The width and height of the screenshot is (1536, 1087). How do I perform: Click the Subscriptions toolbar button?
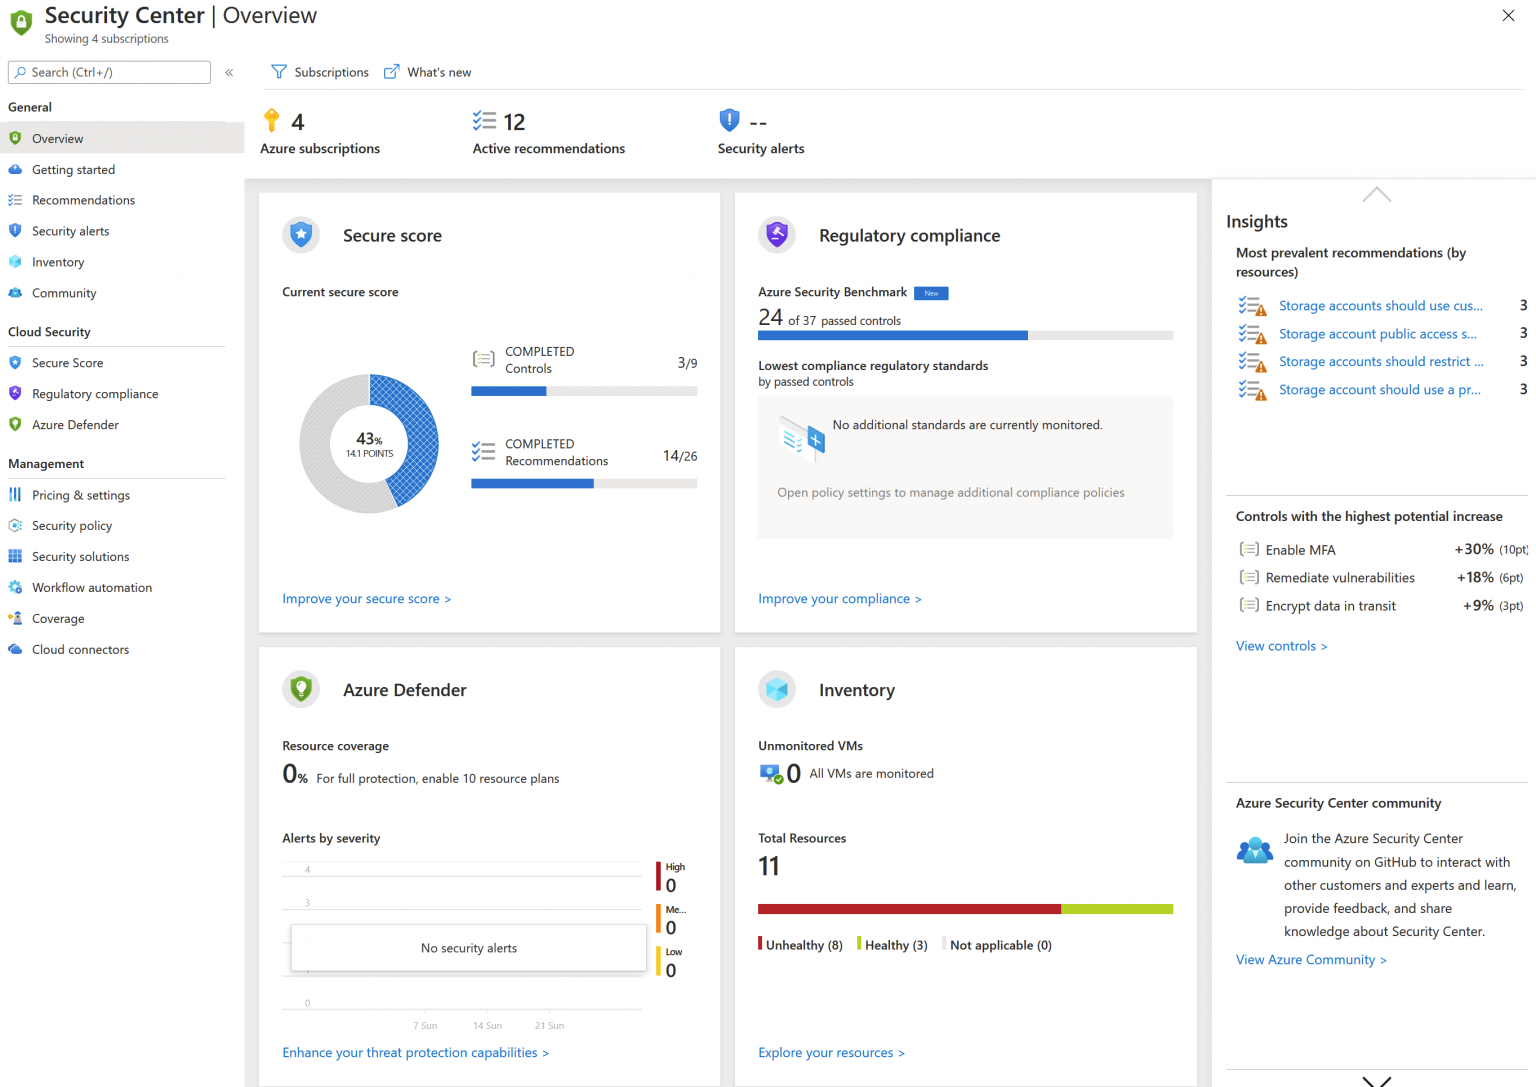(320, 72)
